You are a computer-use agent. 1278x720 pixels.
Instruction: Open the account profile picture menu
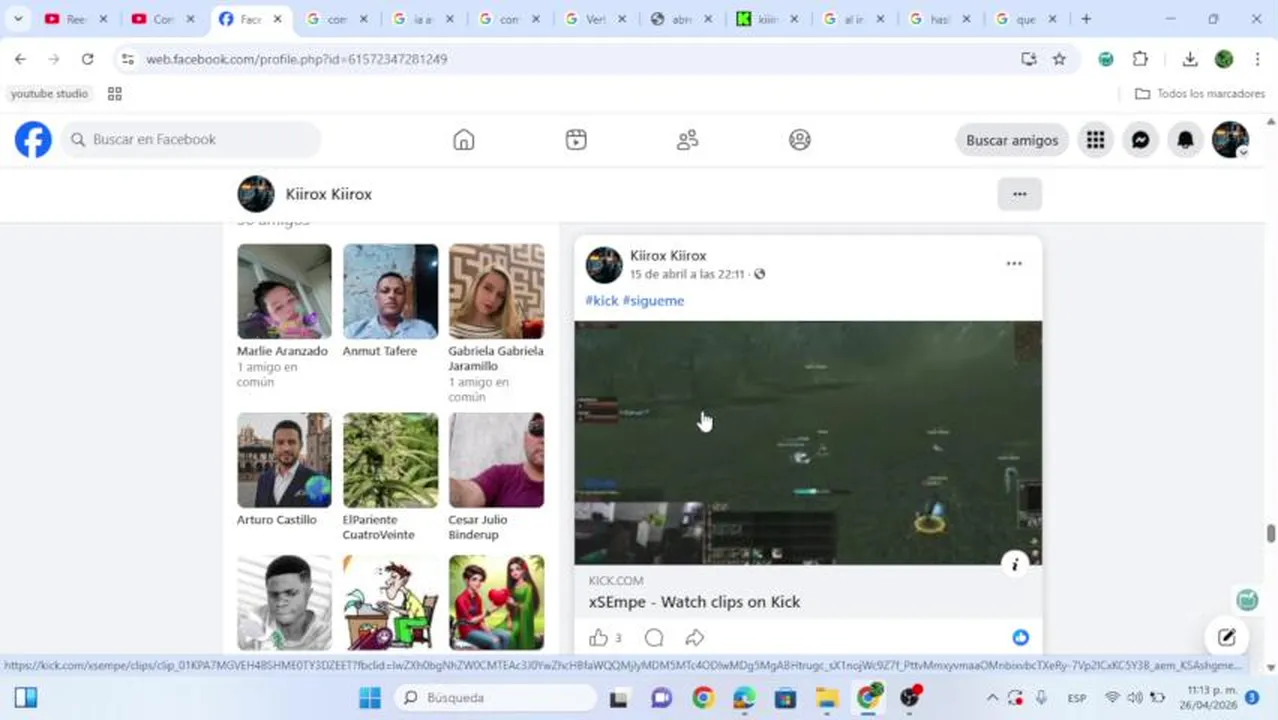point(1230,140)
